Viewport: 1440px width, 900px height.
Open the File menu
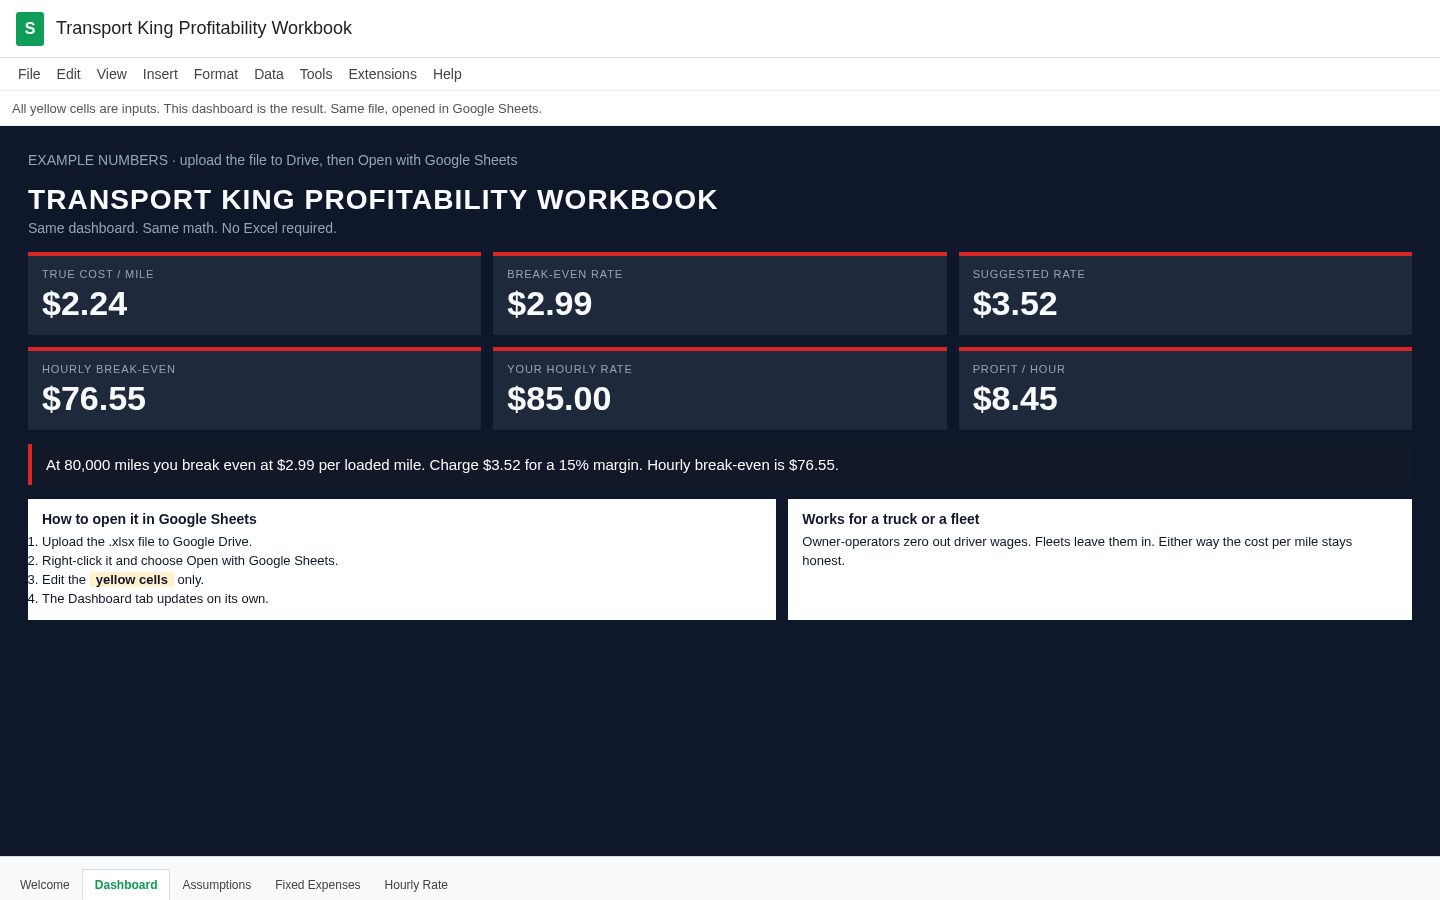tap(29, 74)
